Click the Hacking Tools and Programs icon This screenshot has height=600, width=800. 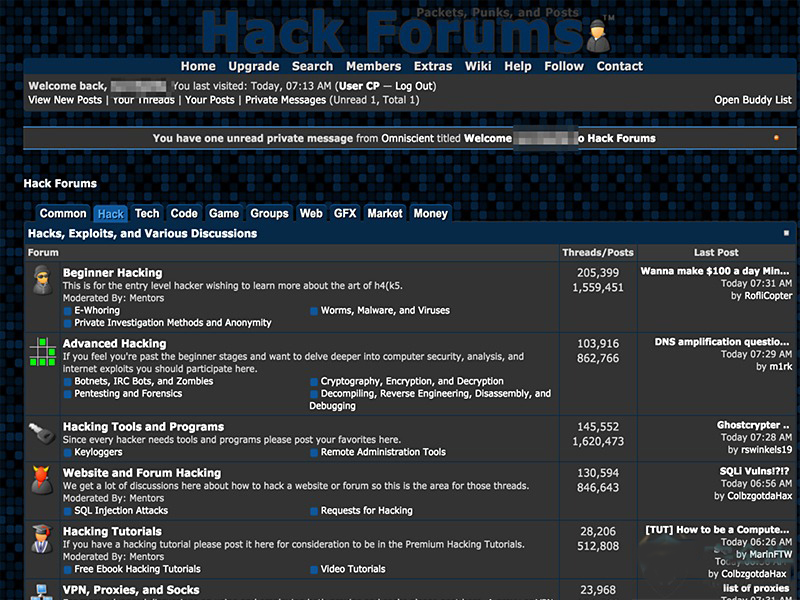42,433
